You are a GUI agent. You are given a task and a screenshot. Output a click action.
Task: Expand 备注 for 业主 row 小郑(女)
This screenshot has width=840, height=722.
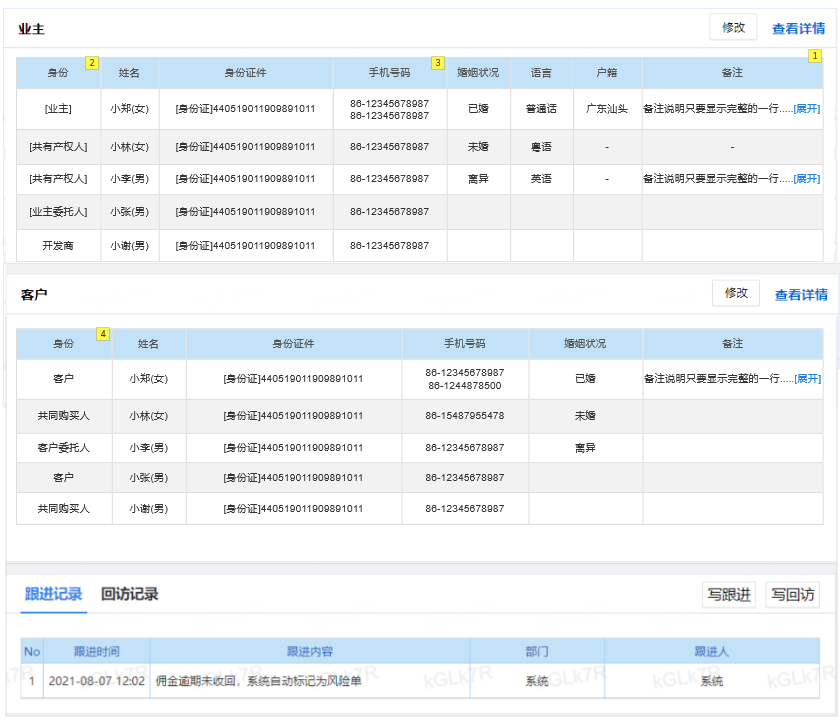[807, 109]
